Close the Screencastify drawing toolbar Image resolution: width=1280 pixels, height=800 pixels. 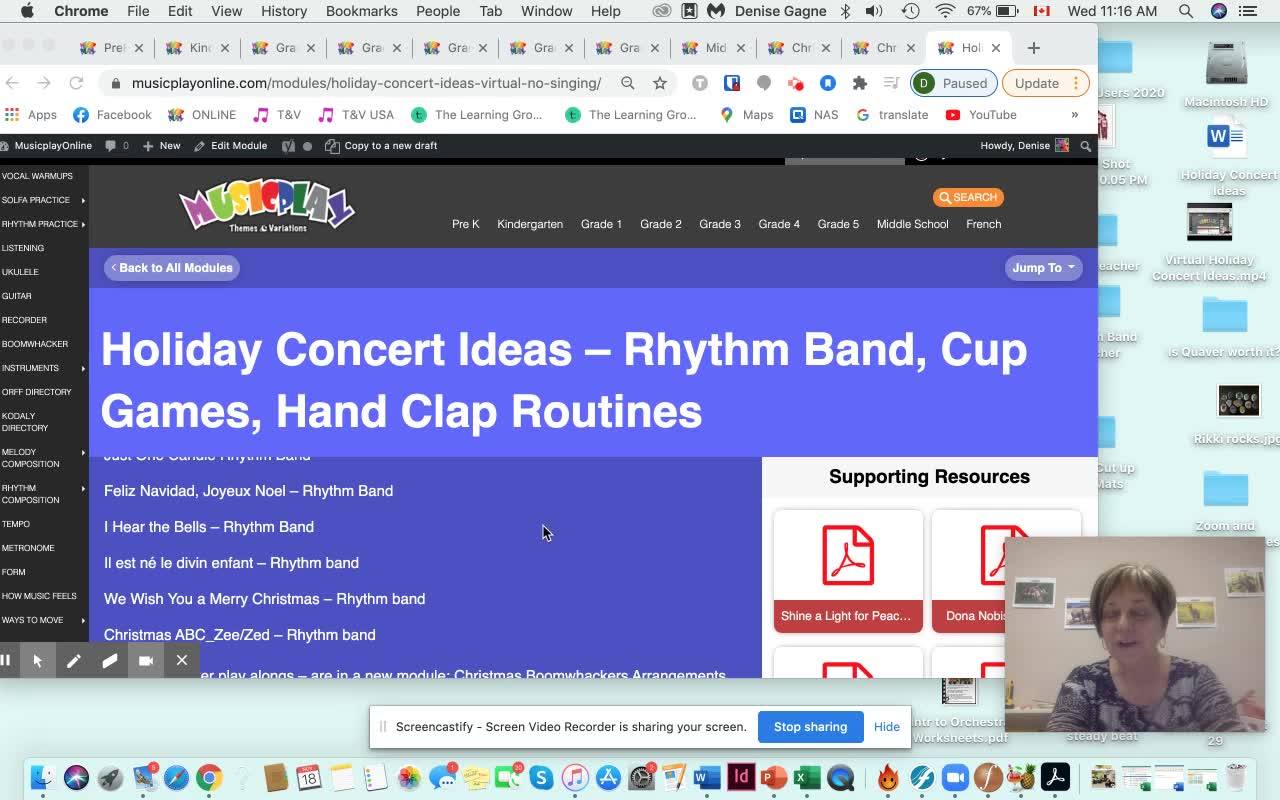click(x=182, y=660)
